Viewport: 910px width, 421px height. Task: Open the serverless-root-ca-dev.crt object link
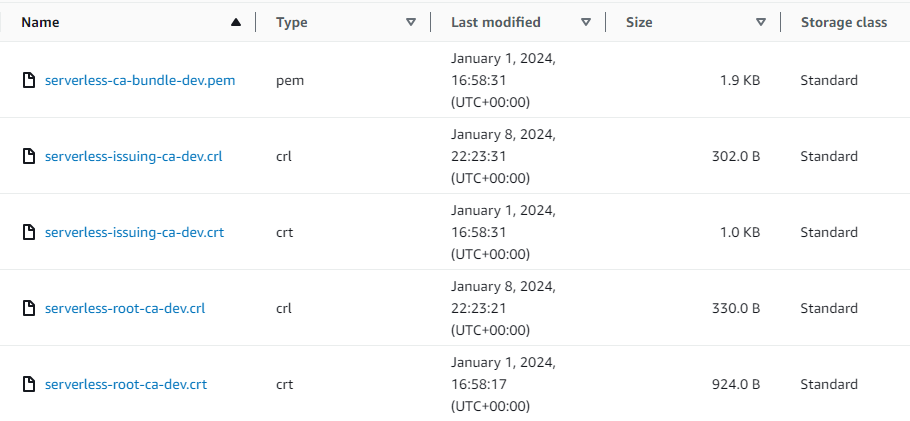pos(126,384)
